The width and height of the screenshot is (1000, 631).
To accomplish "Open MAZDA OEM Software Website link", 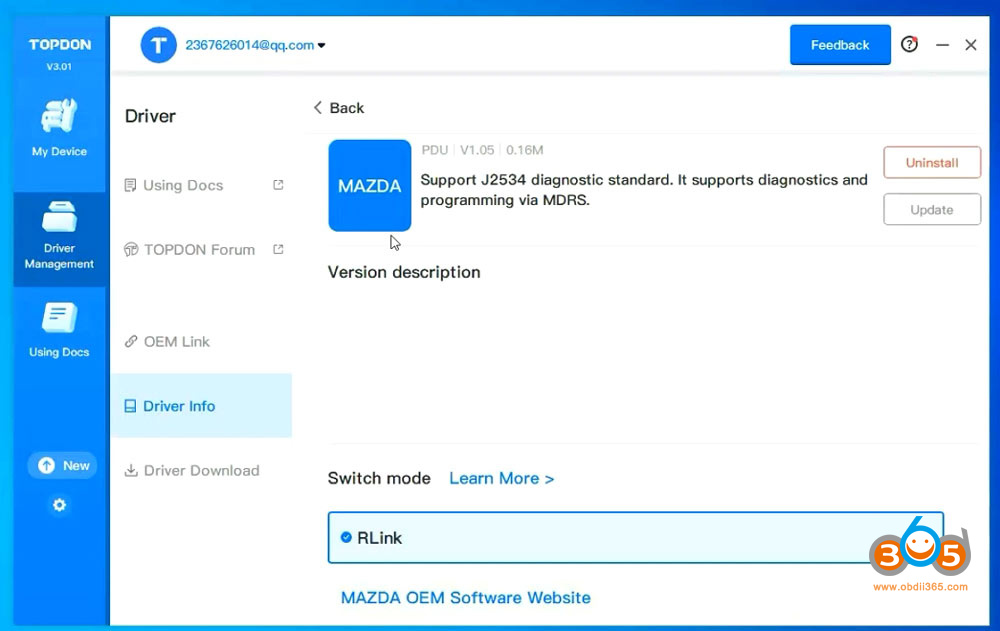I will 466,598.
